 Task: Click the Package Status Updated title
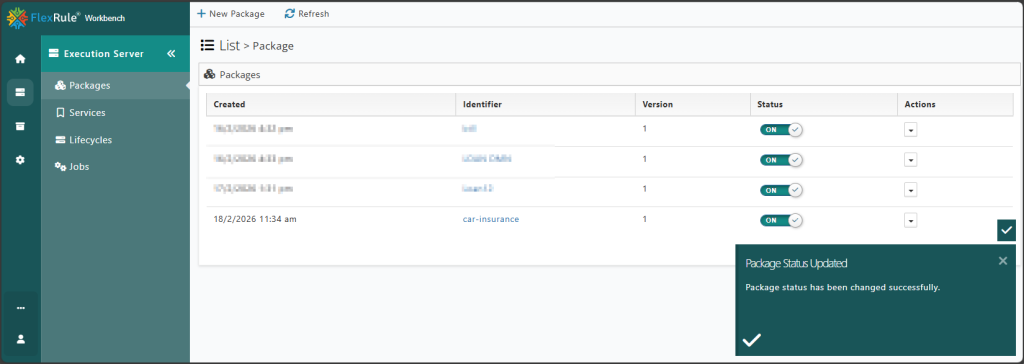coord(796,263)
